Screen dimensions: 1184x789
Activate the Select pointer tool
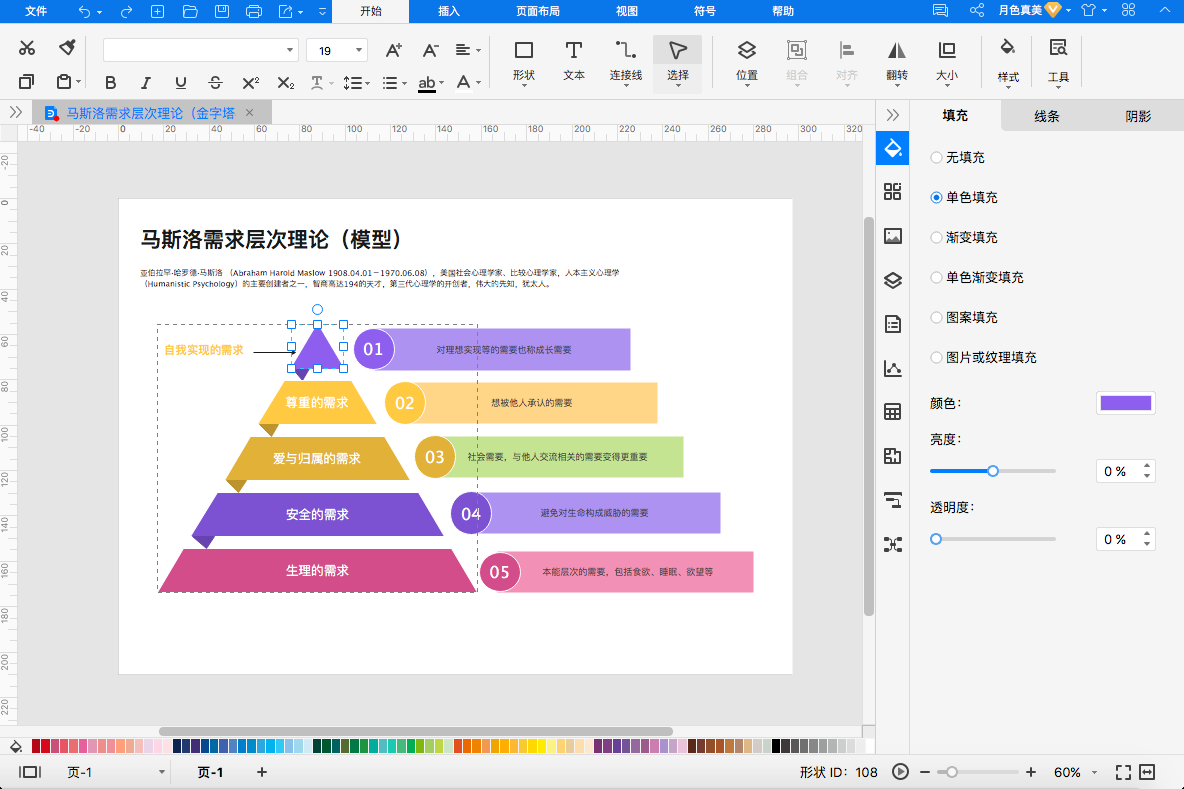pos(678,61)
